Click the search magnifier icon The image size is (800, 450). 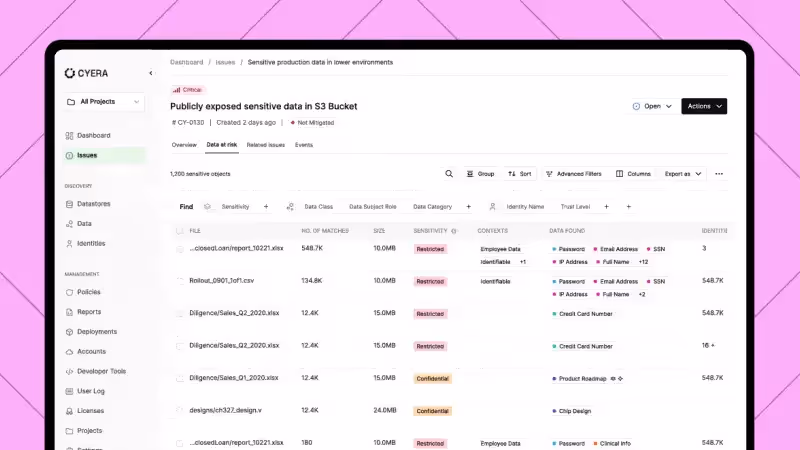[449, 174]
